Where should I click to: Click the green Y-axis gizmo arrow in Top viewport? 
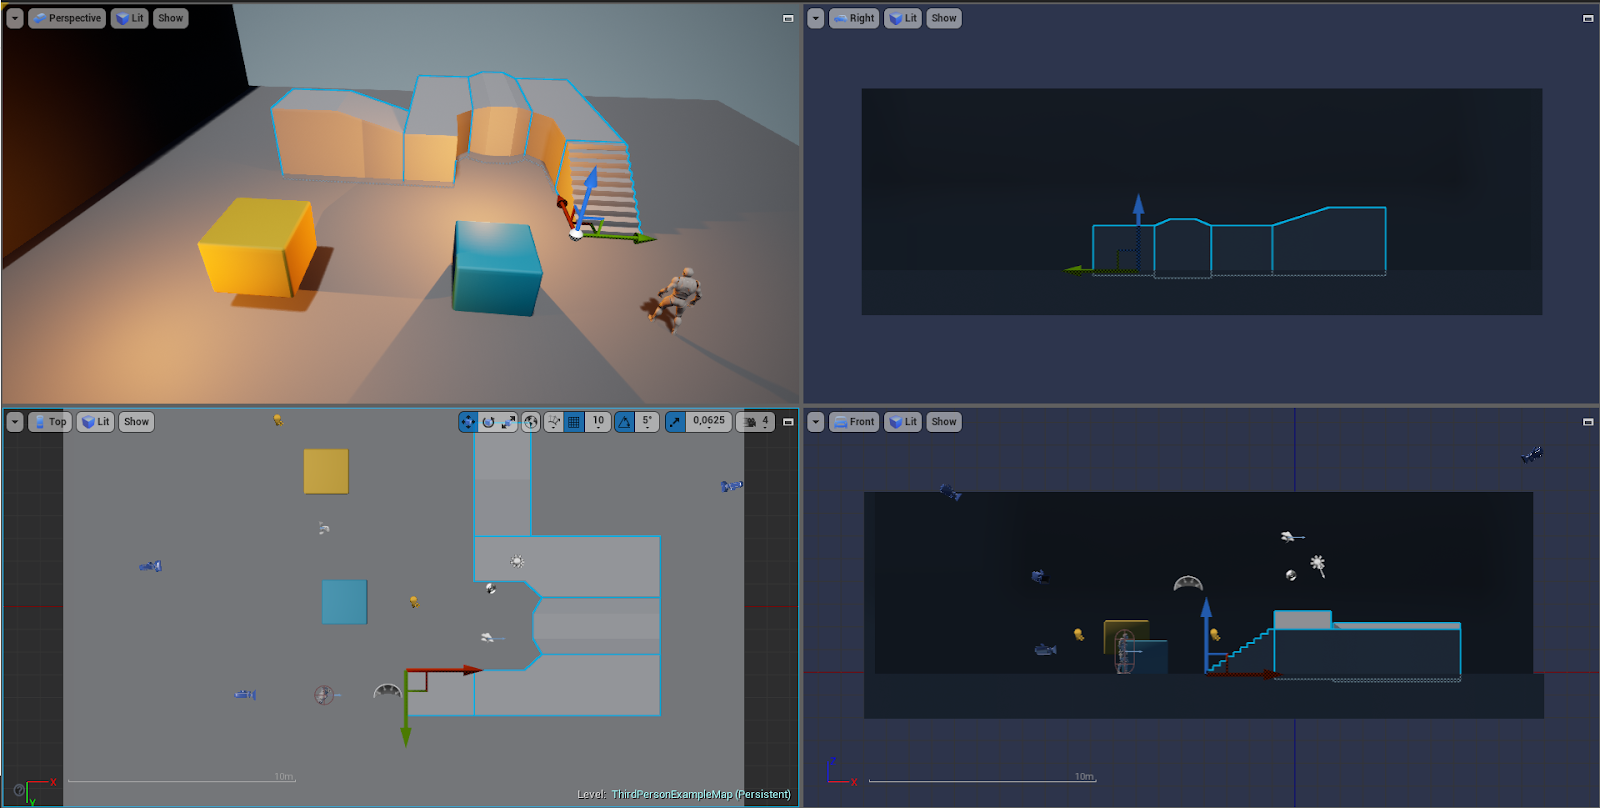tap(406, 708)
